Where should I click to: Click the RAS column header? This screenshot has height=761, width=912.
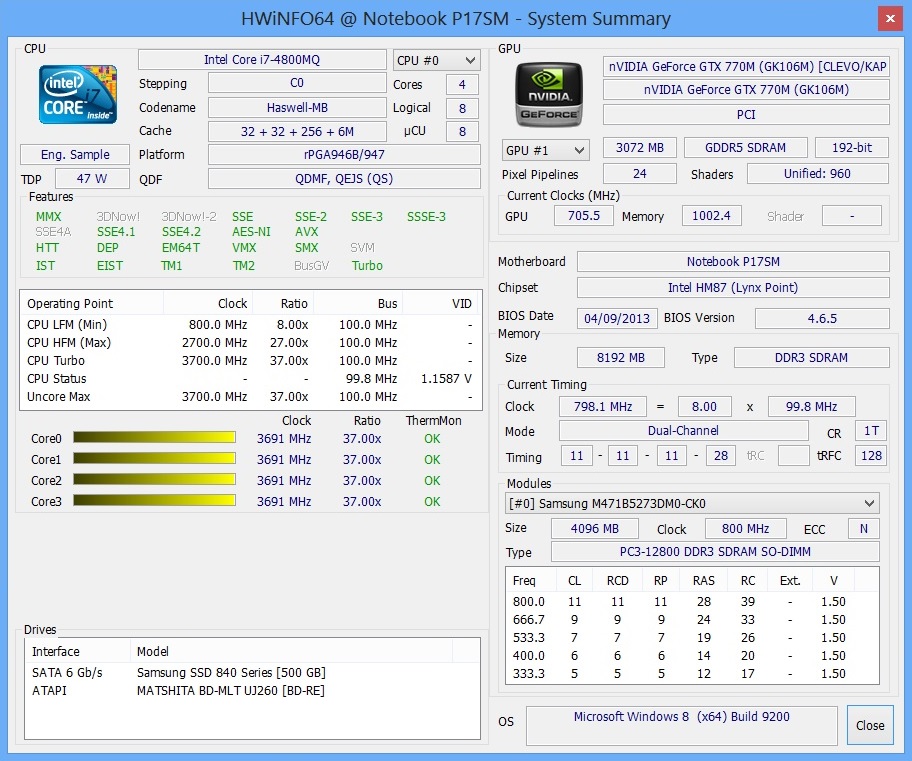coord(704,581)
